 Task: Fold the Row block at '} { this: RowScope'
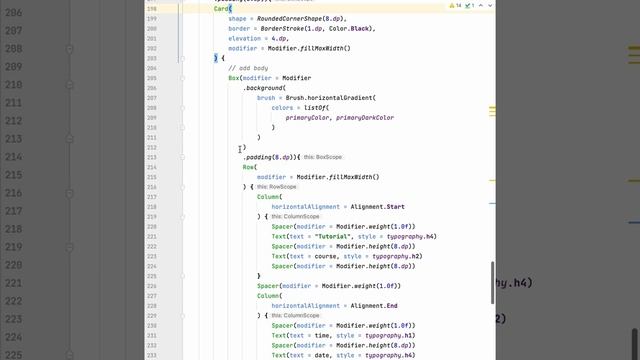pyautogui.click(x=182, y=187)
